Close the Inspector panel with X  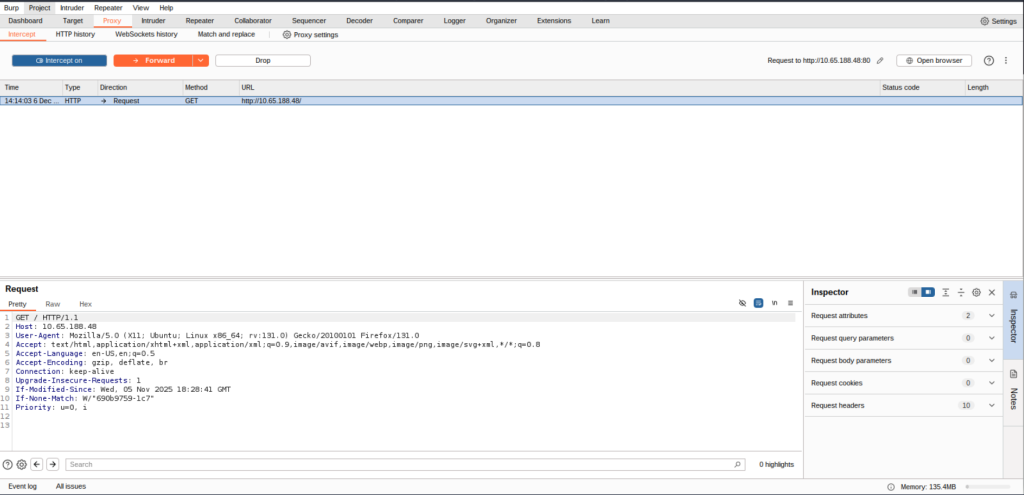click(992, 292)
